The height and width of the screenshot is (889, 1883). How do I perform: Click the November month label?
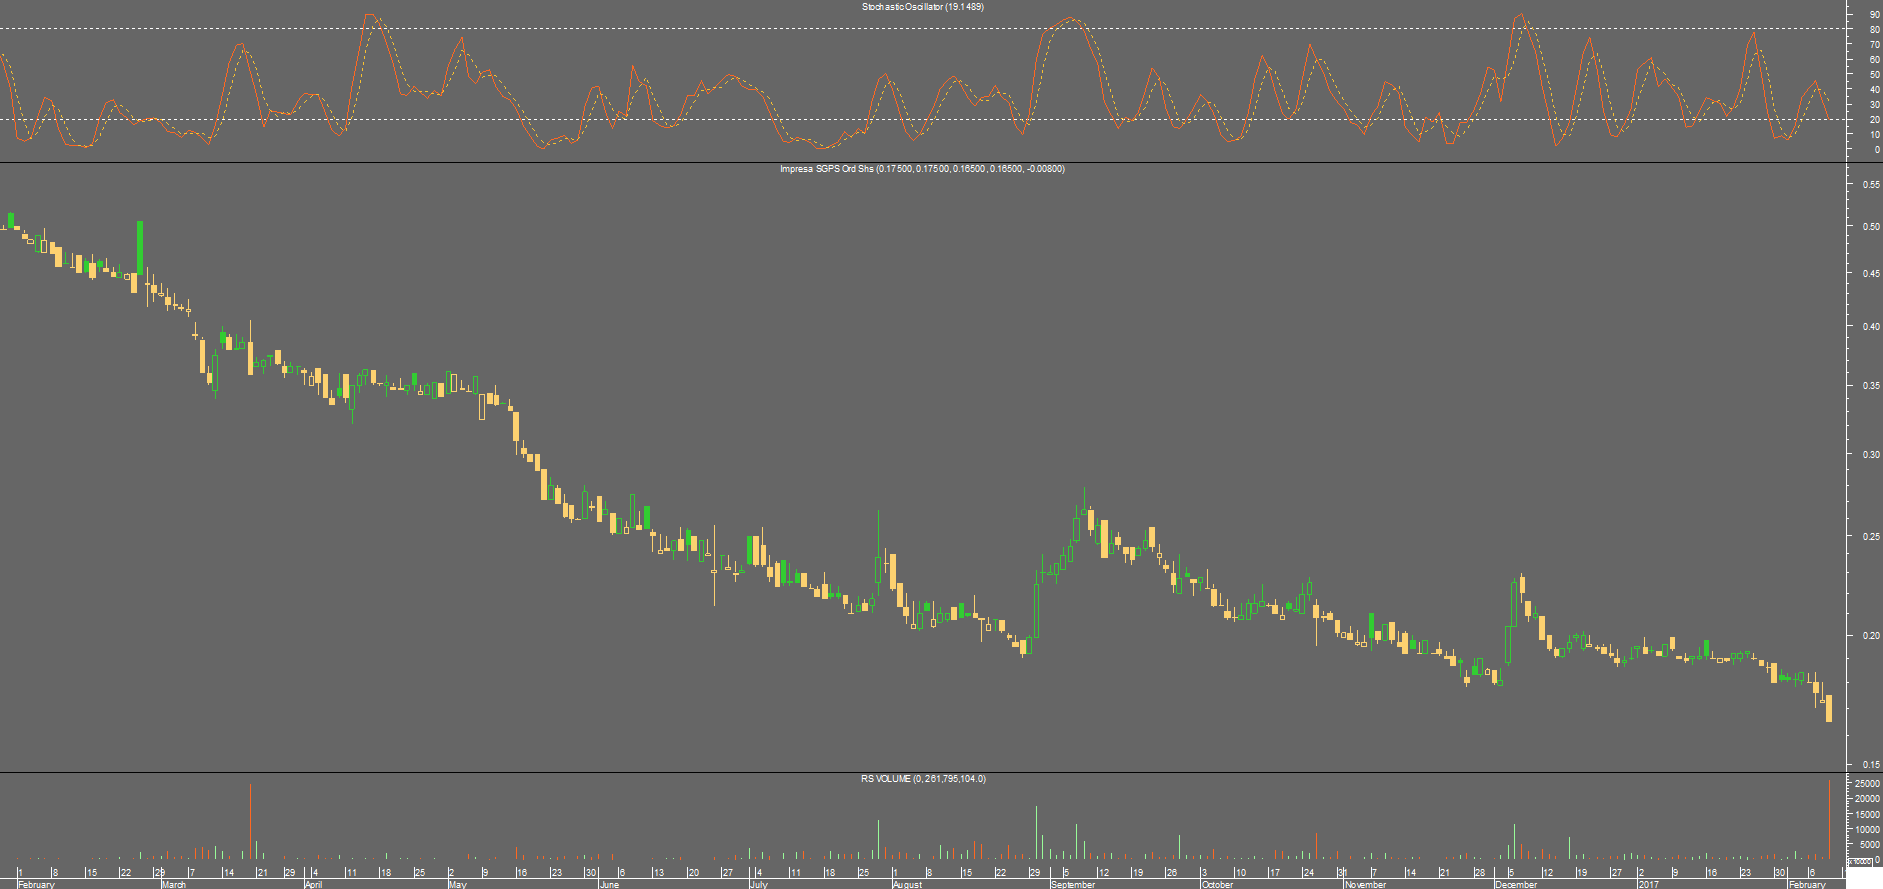pyautogui.click(x=1366, y=884)
